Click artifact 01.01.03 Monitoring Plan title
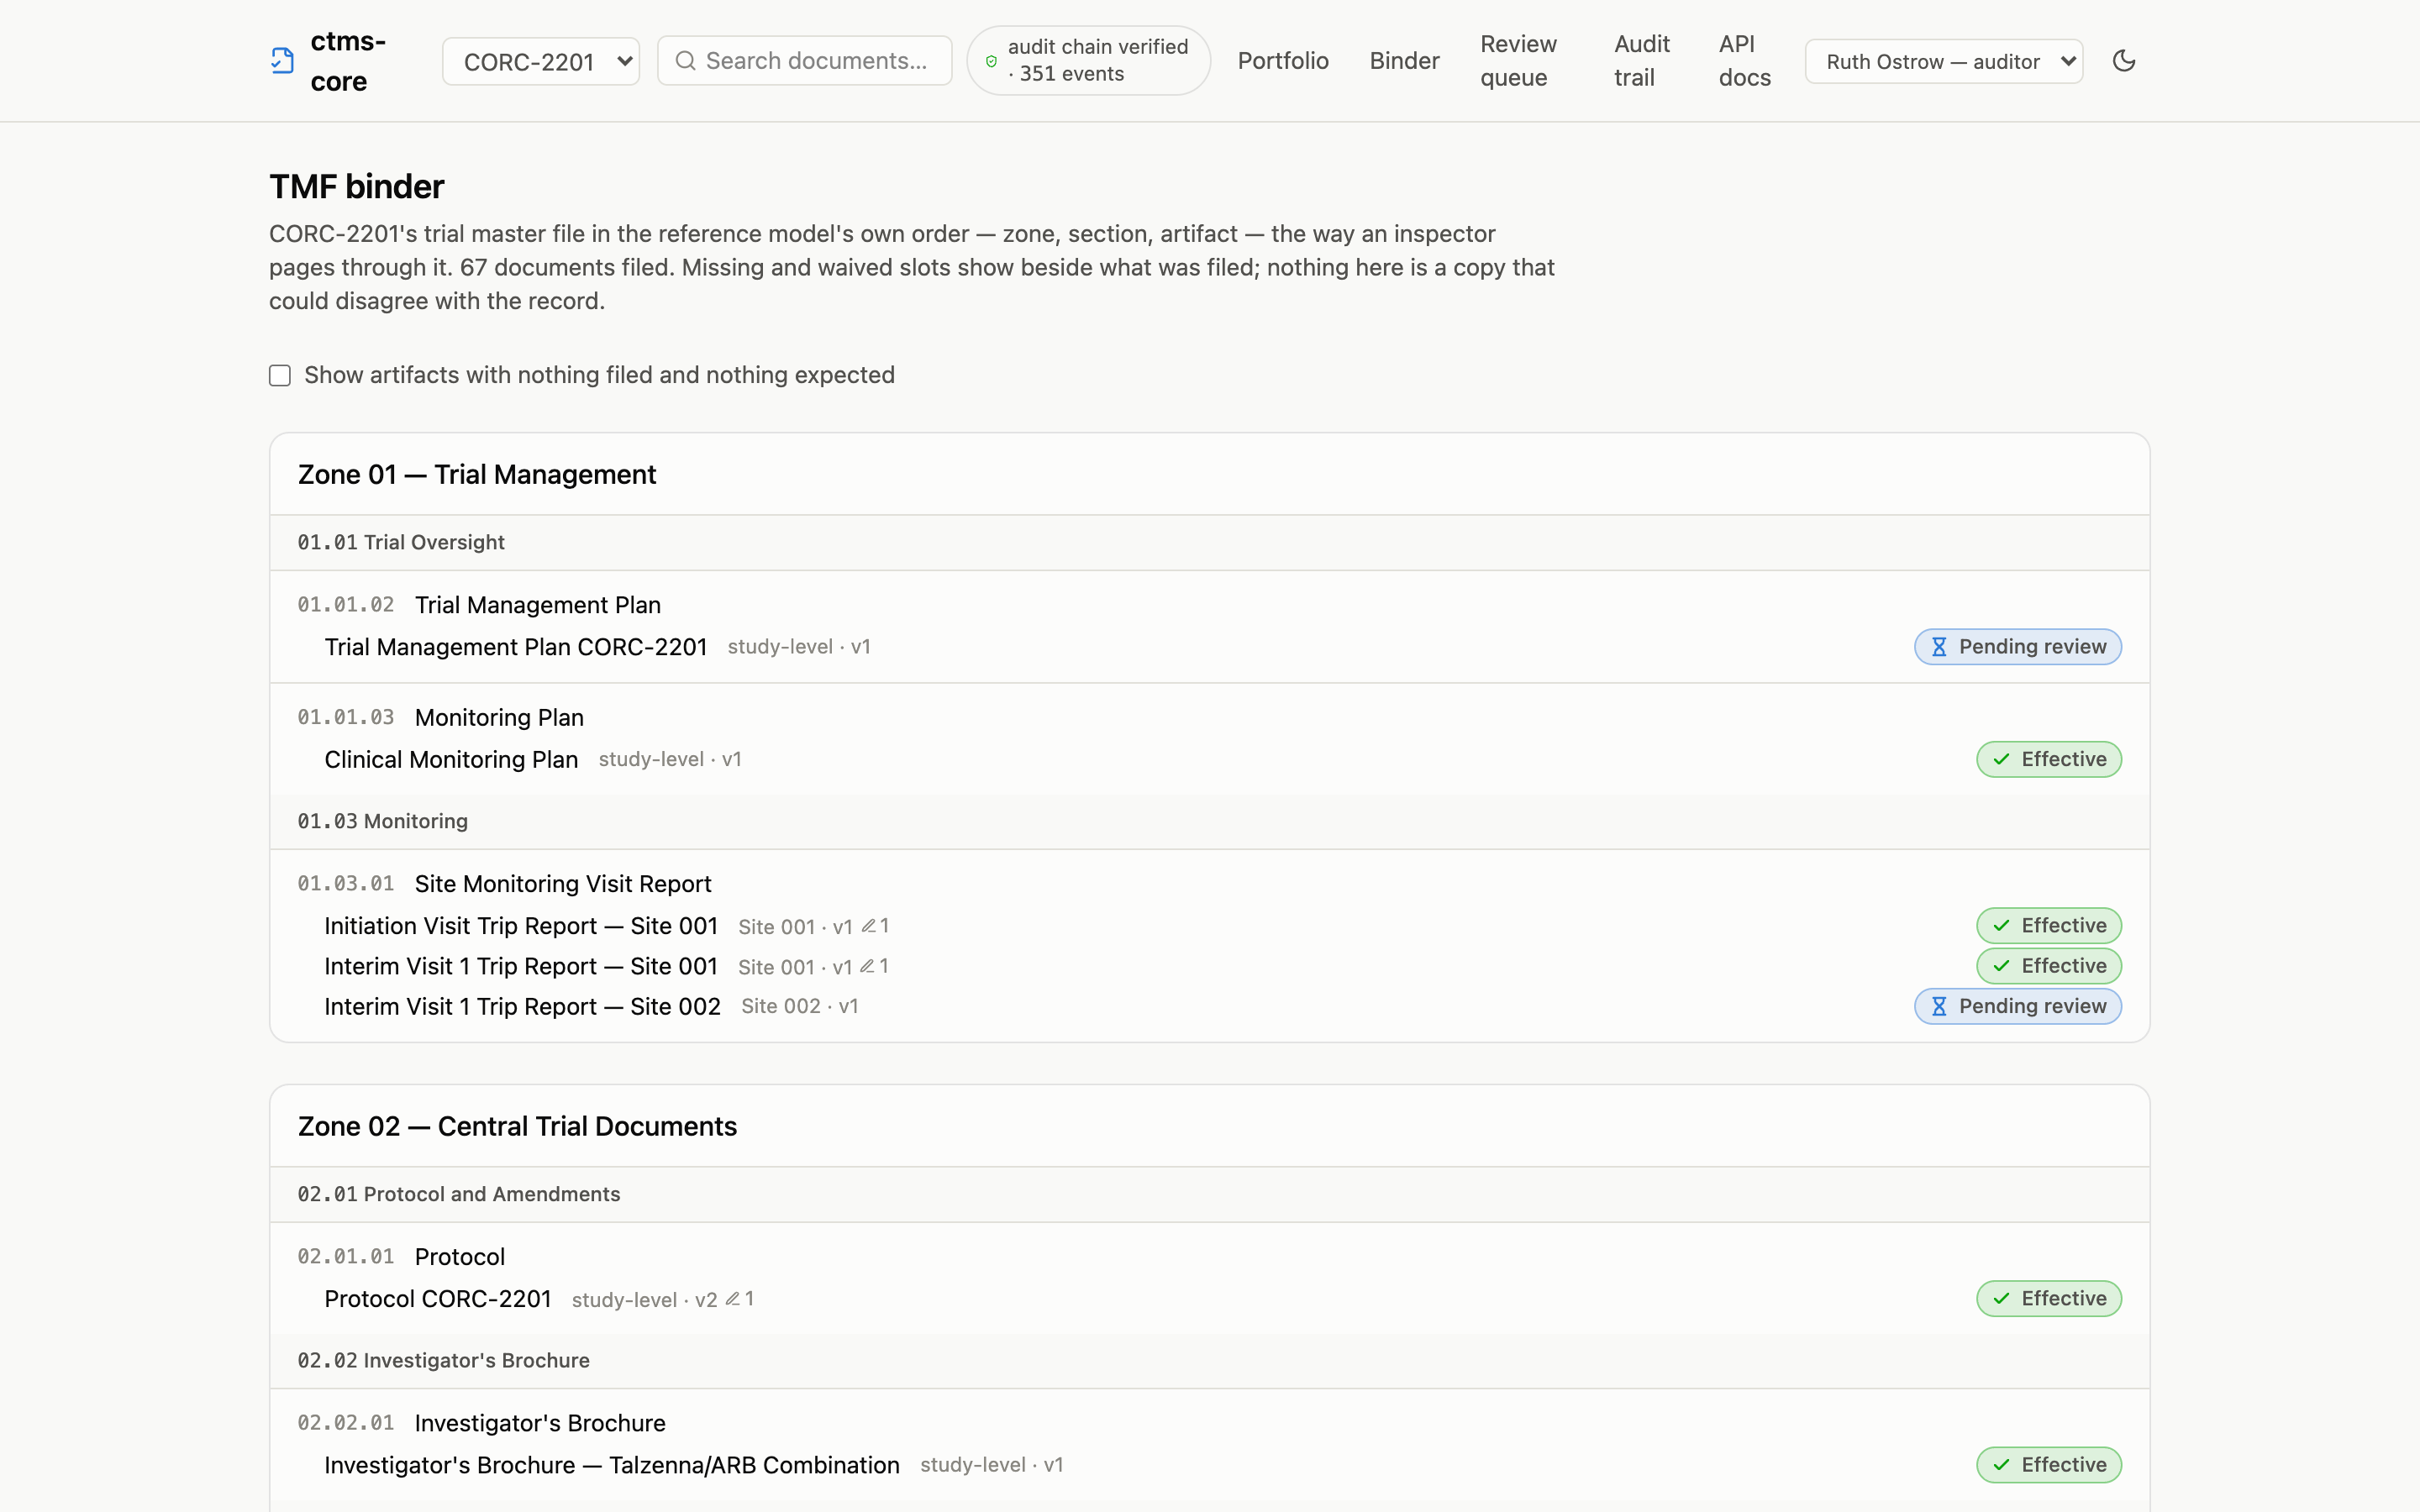 tap(499, 718)
